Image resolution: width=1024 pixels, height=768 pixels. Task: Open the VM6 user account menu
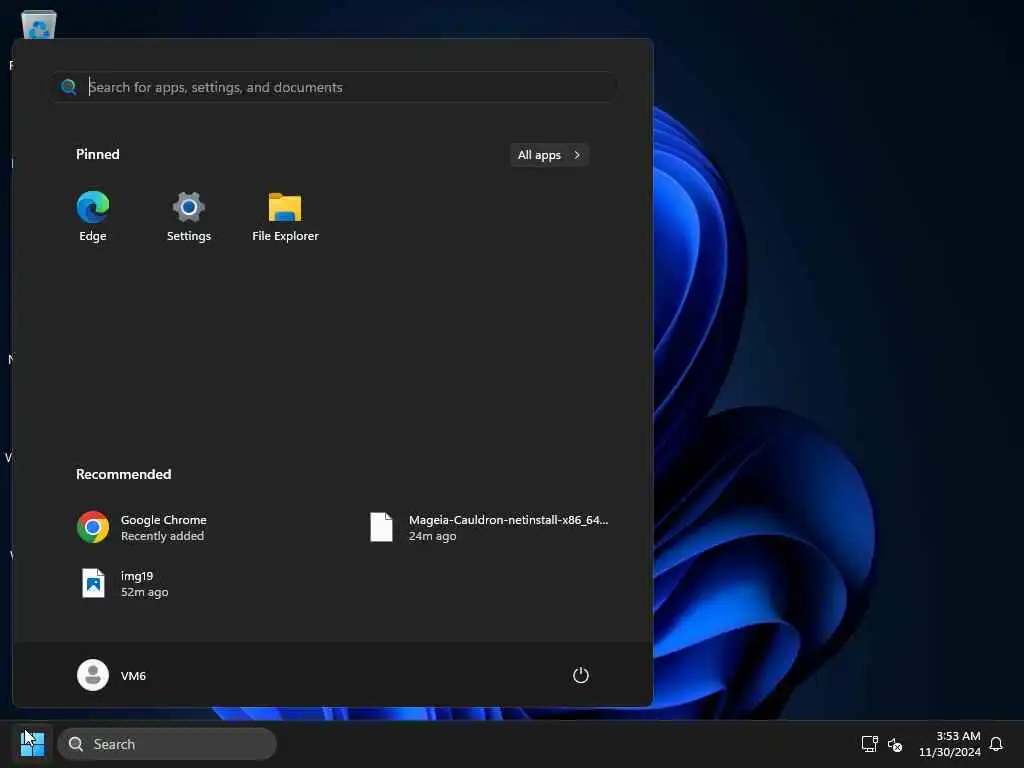112,675
